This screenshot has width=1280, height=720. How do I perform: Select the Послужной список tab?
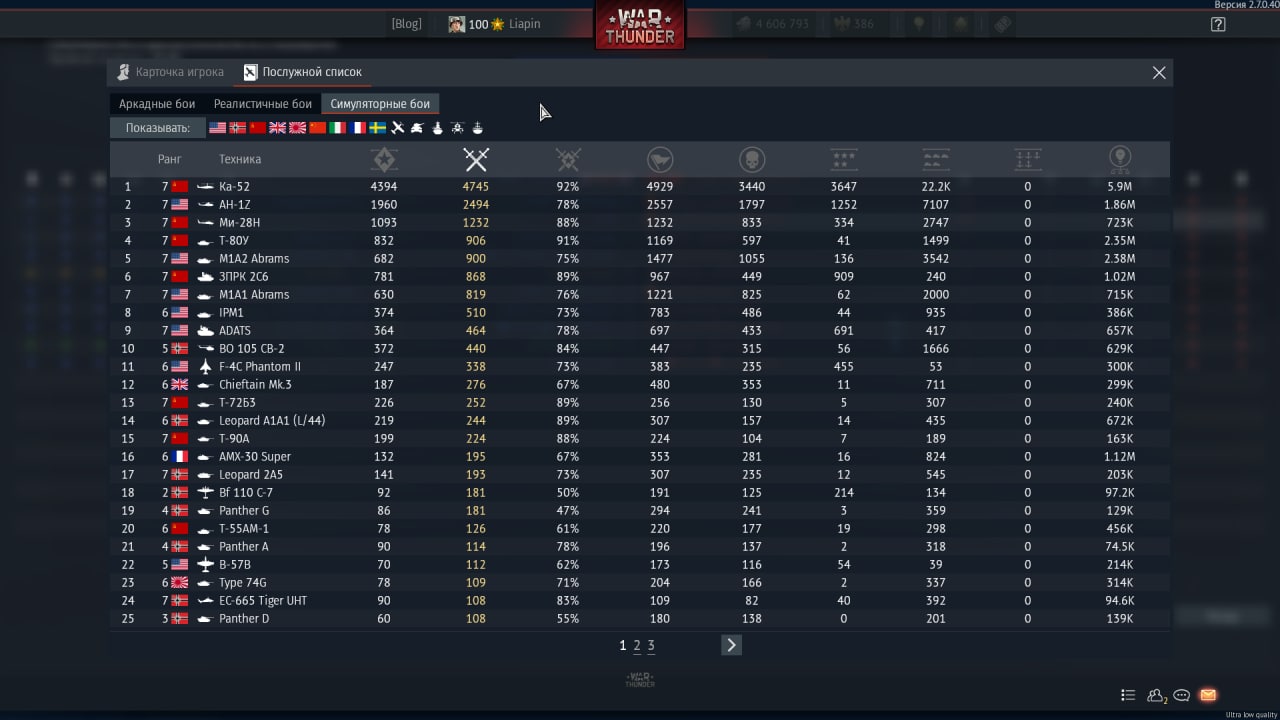pos(303,72)
